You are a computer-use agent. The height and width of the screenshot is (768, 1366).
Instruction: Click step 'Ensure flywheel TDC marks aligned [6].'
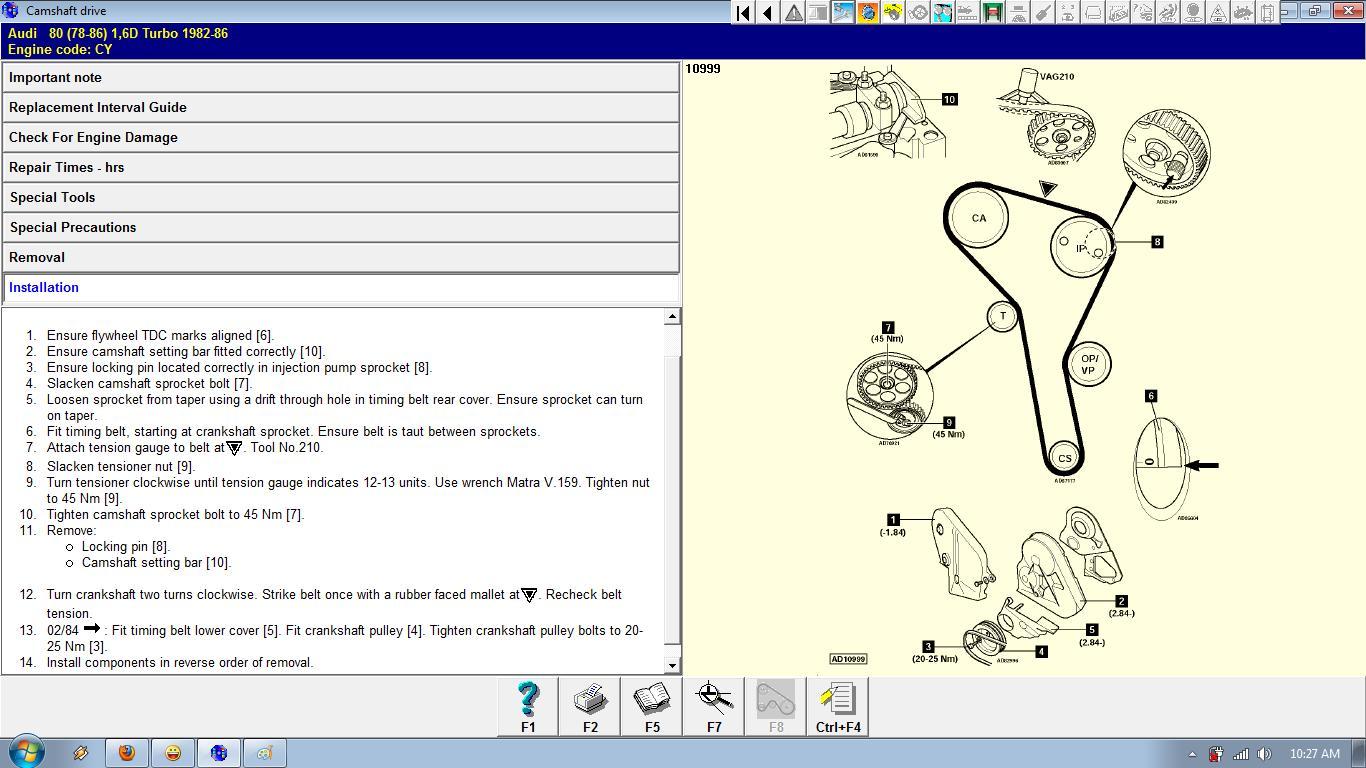(x=160, y=335)
